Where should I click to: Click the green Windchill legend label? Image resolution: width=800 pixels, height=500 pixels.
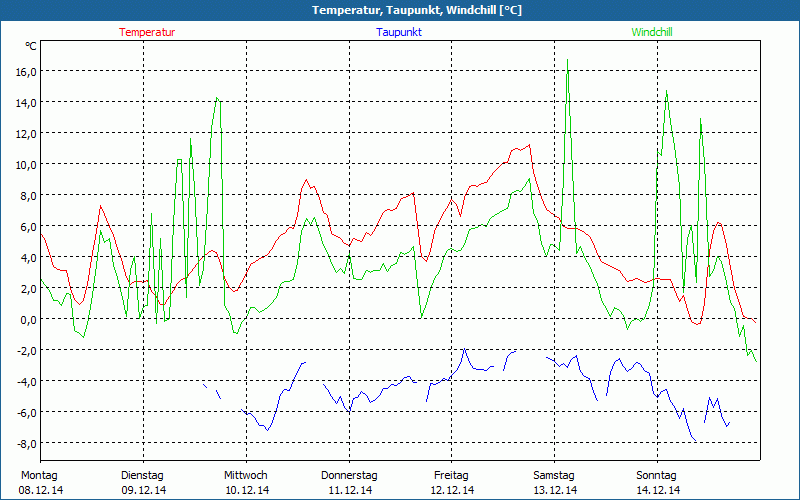pyautogui.click(x=652, y=32)
